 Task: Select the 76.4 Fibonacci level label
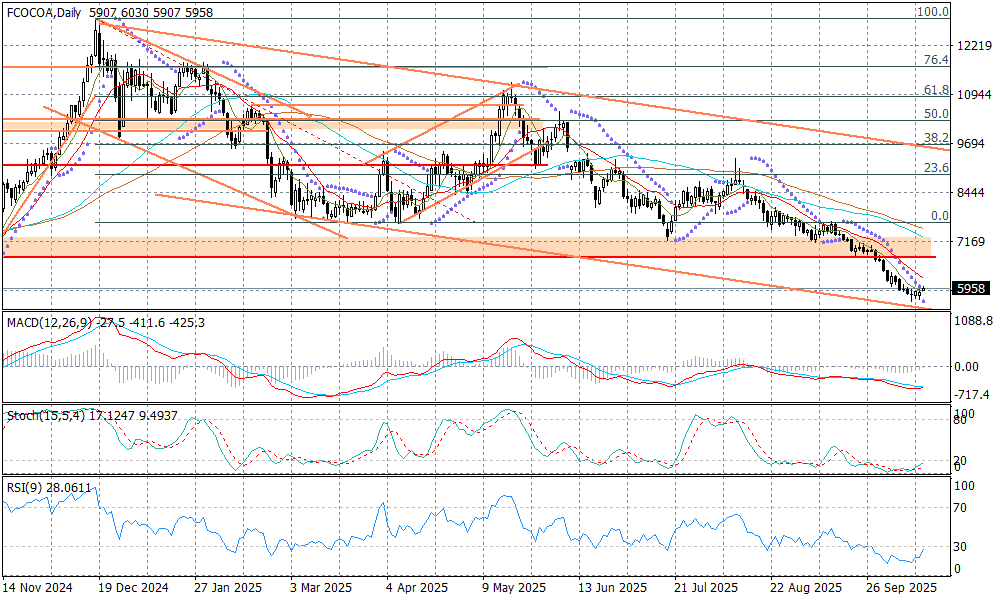[x=934, y=60]
